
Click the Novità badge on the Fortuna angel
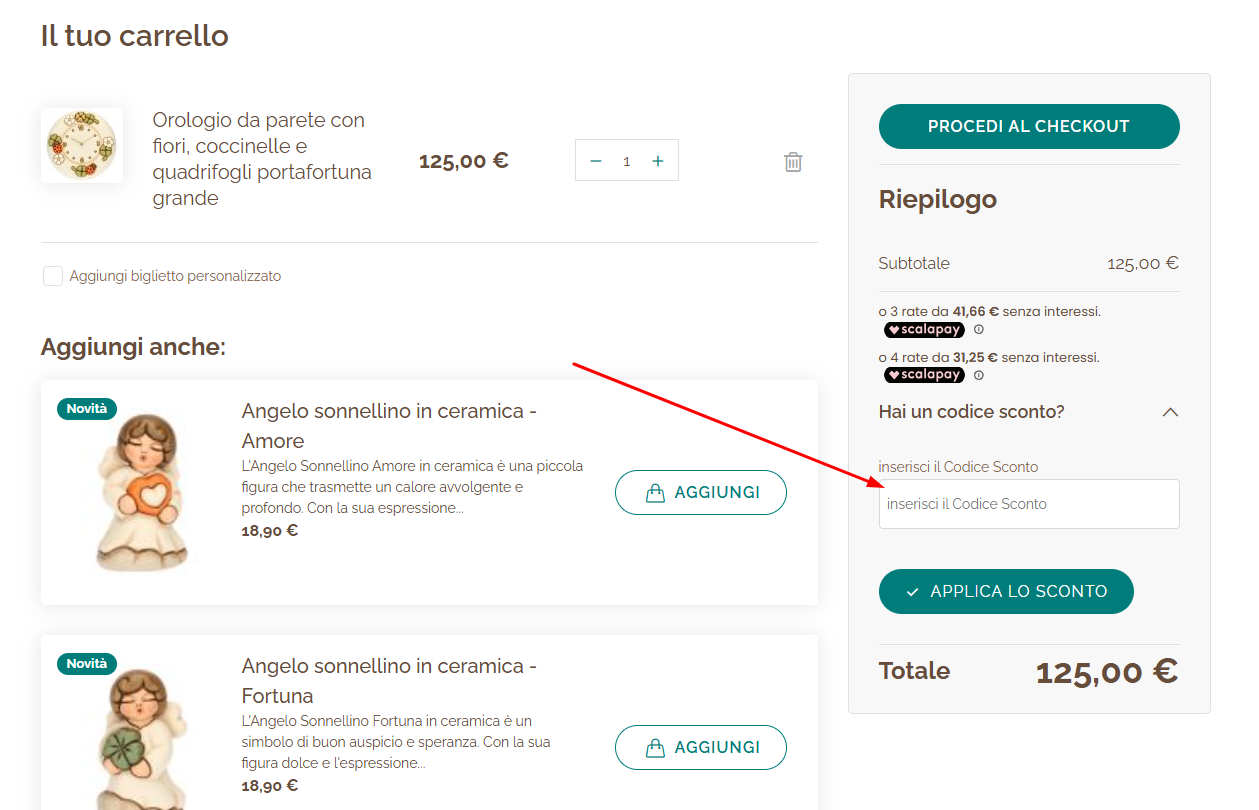[x=86, y=663]
